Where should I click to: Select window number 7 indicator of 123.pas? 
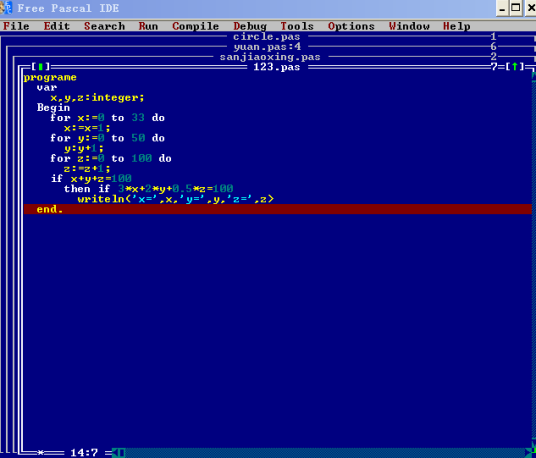494,67
